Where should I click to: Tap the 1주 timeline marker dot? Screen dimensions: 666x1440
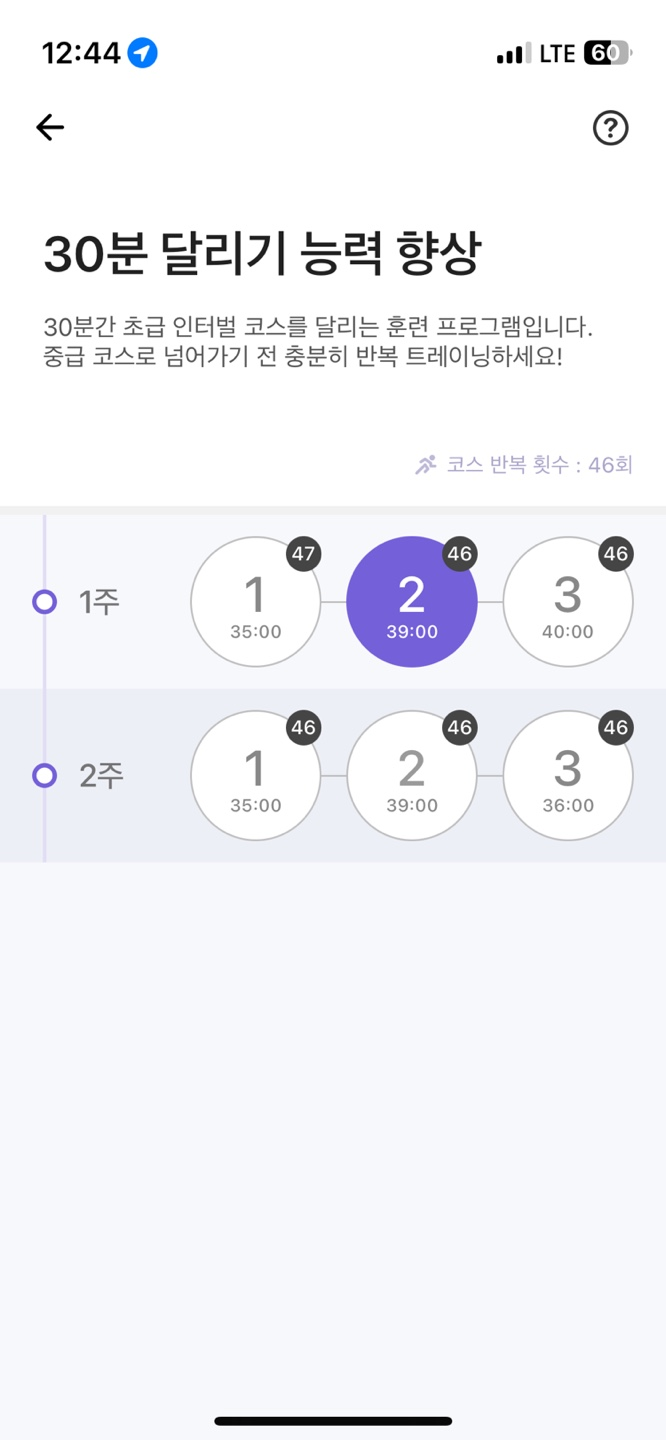[44, 602]
